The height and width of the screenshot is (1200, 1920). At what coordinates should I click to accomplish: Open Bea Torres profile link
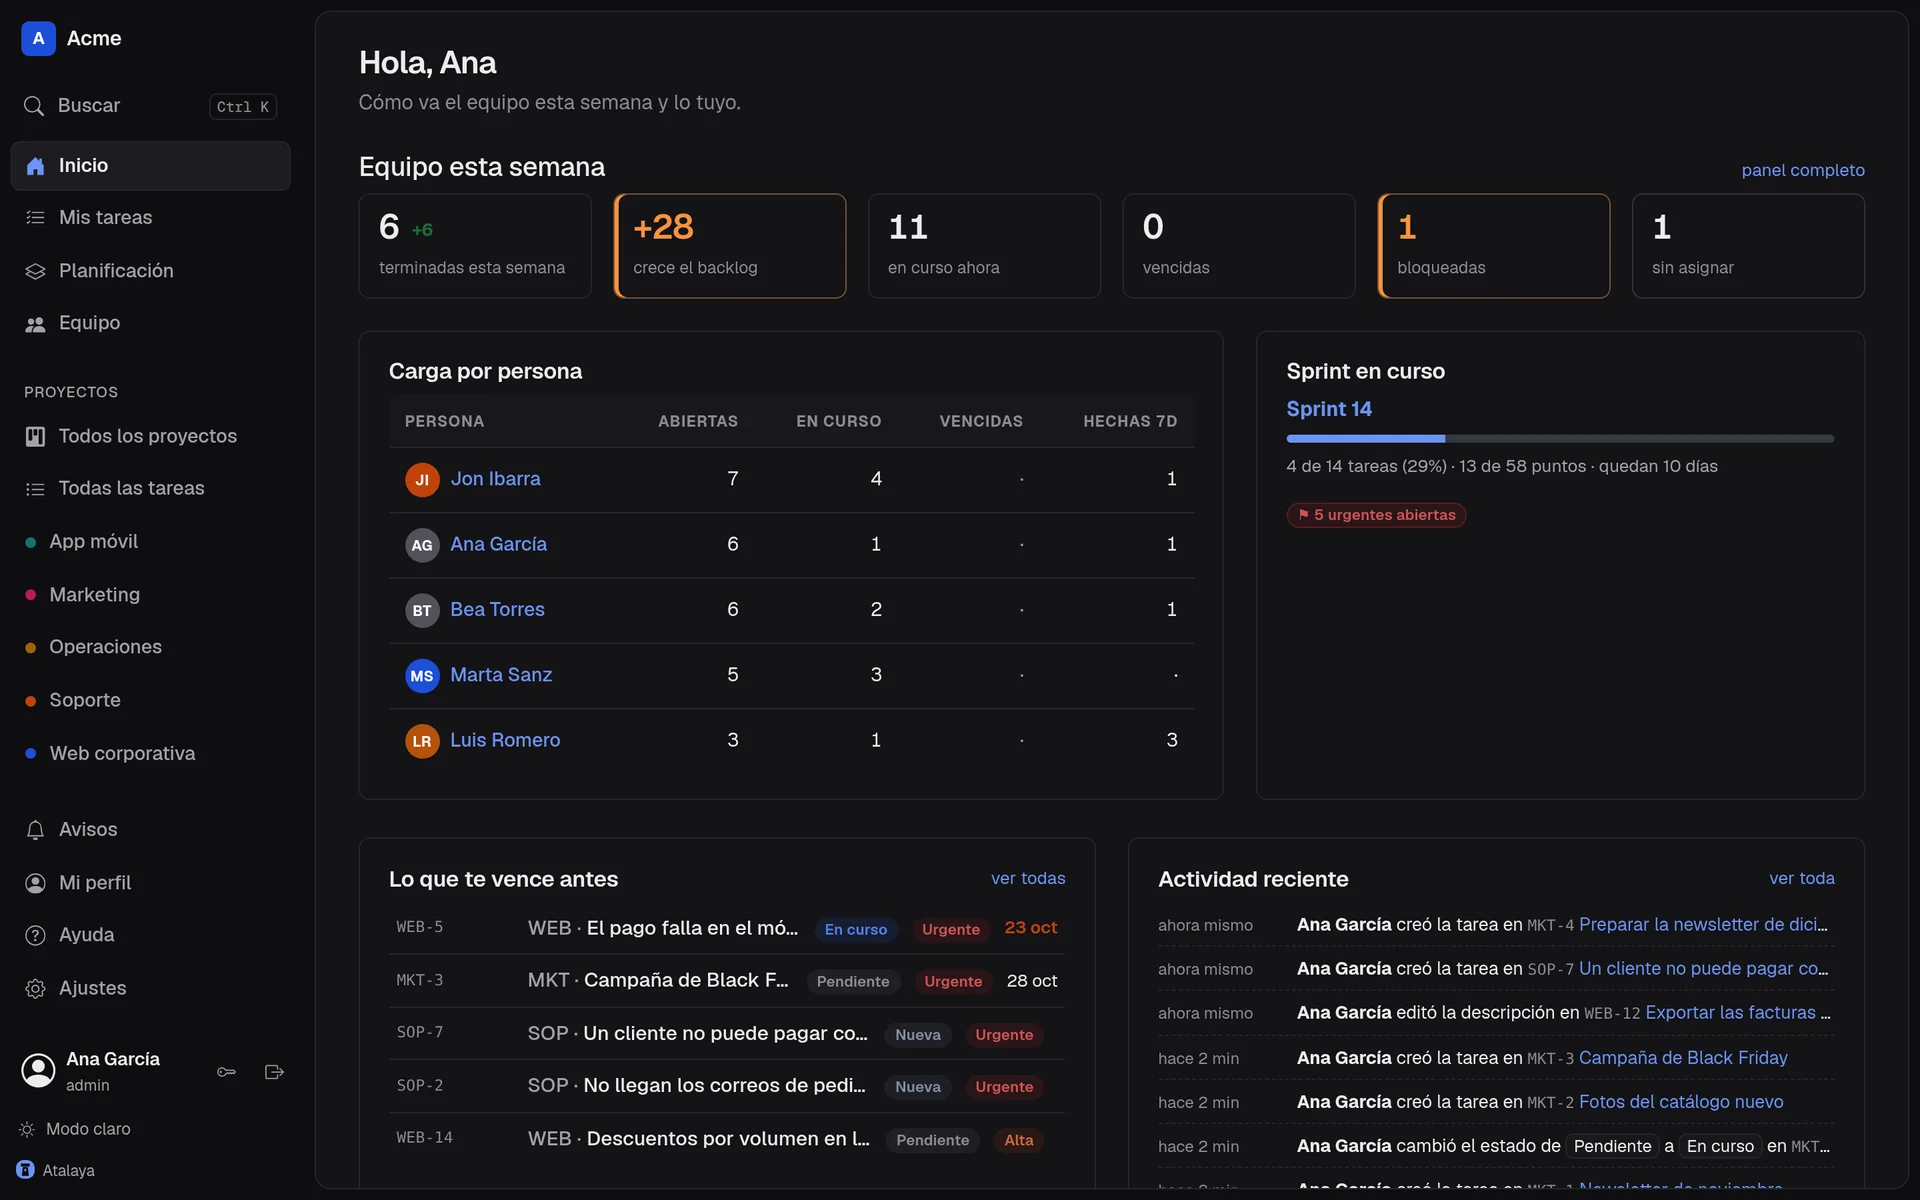497,609
